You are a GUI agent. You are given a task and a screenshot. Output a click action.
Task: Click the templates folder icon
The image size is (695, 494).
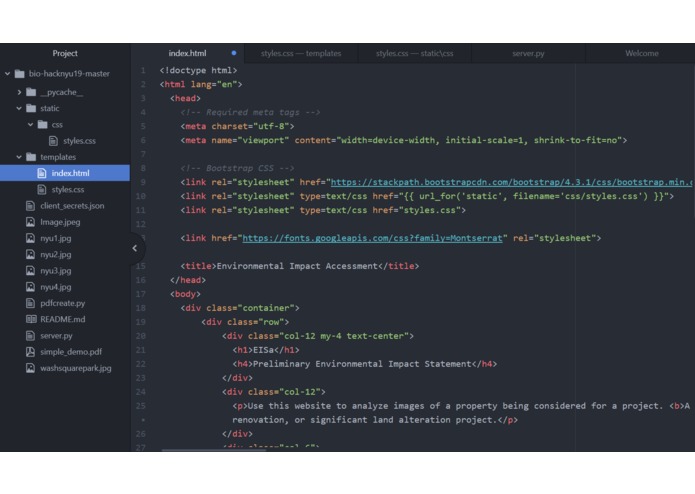click(x=31, y=157)
